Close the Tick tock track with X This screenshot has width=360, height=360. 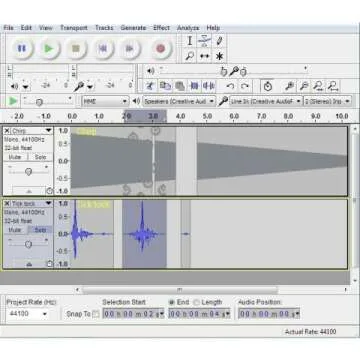pos(7,203)
